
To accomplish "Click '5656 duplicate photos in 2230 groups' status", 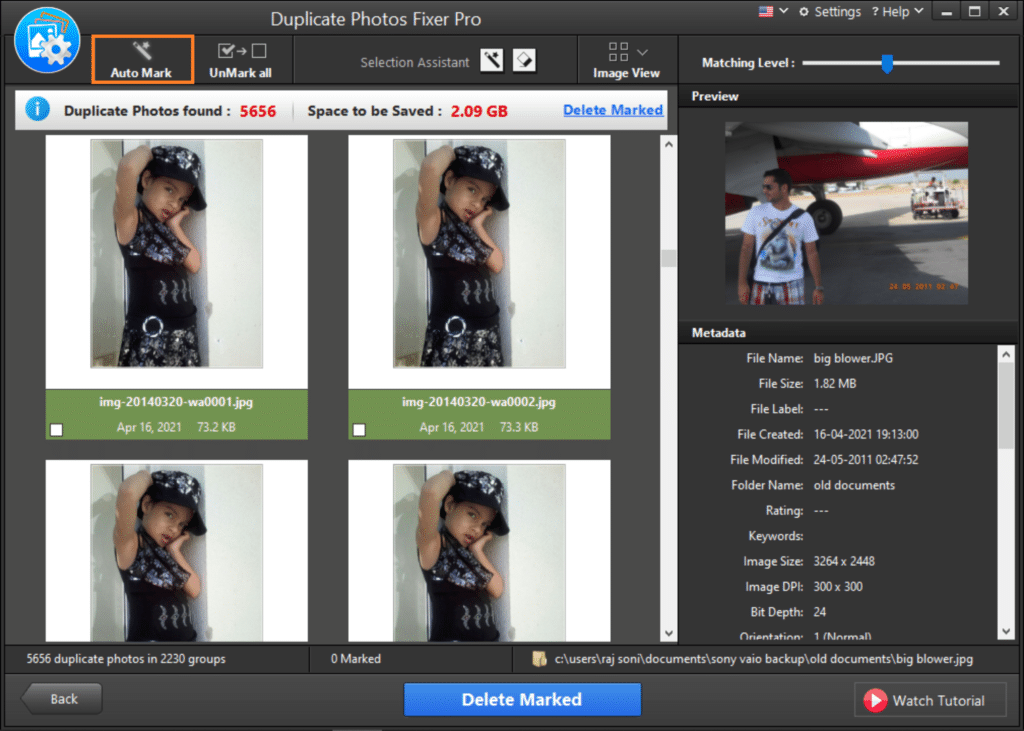I will point(126,658).
